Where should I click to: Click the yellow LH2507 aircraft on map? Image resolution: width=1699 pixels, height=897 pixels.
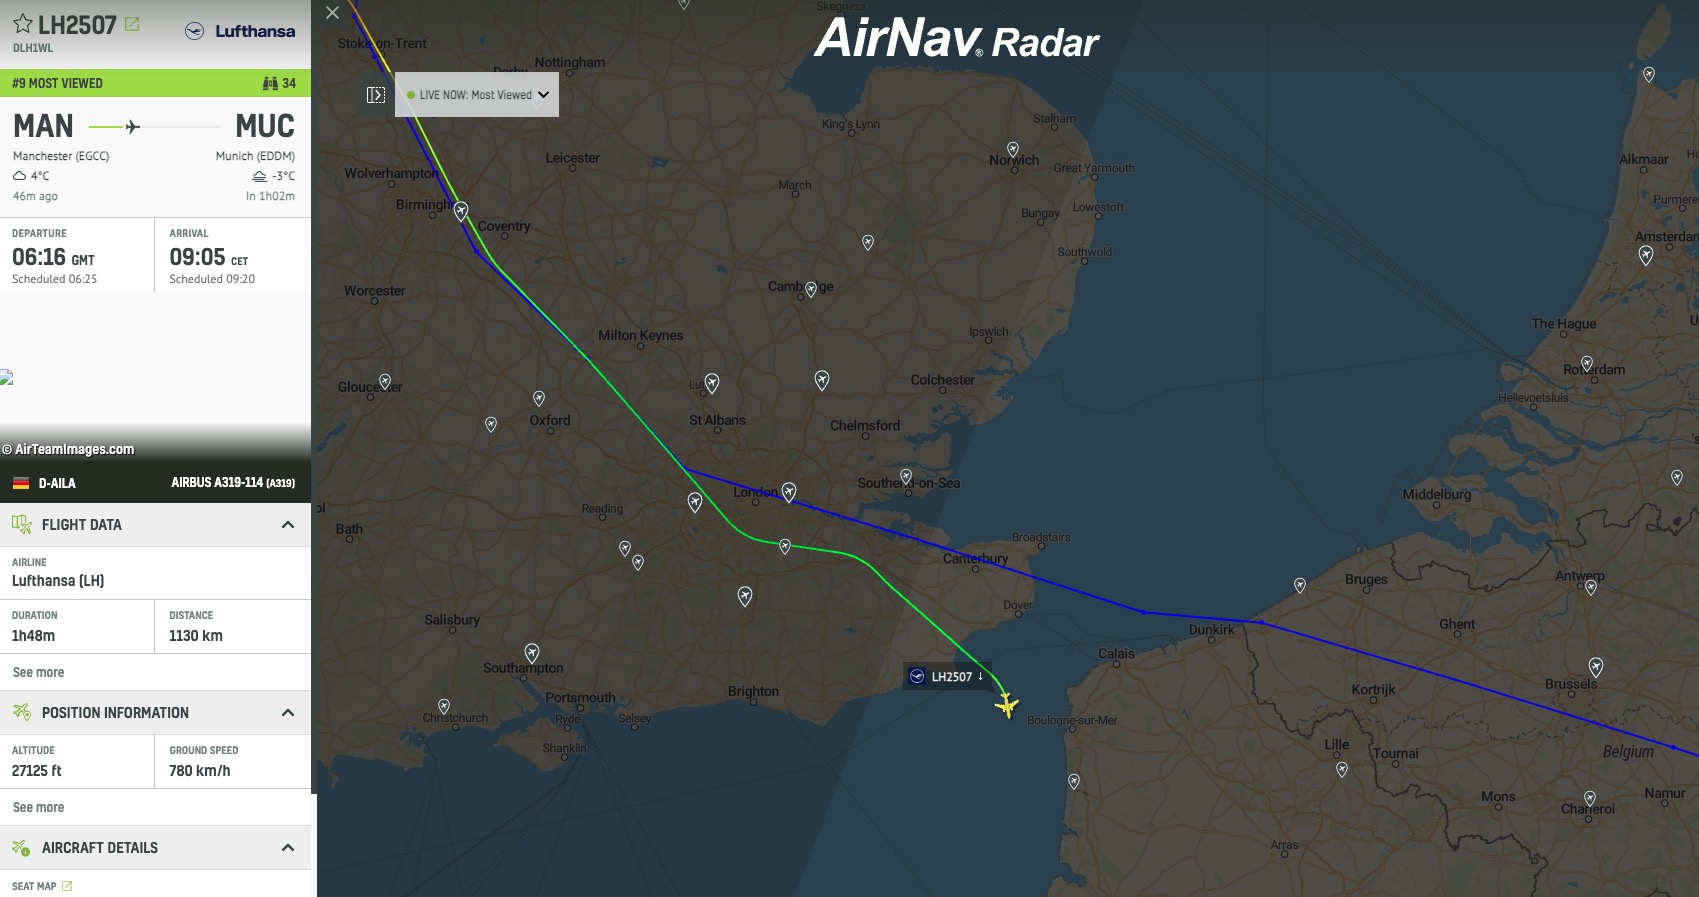[x=1007, y=706]
